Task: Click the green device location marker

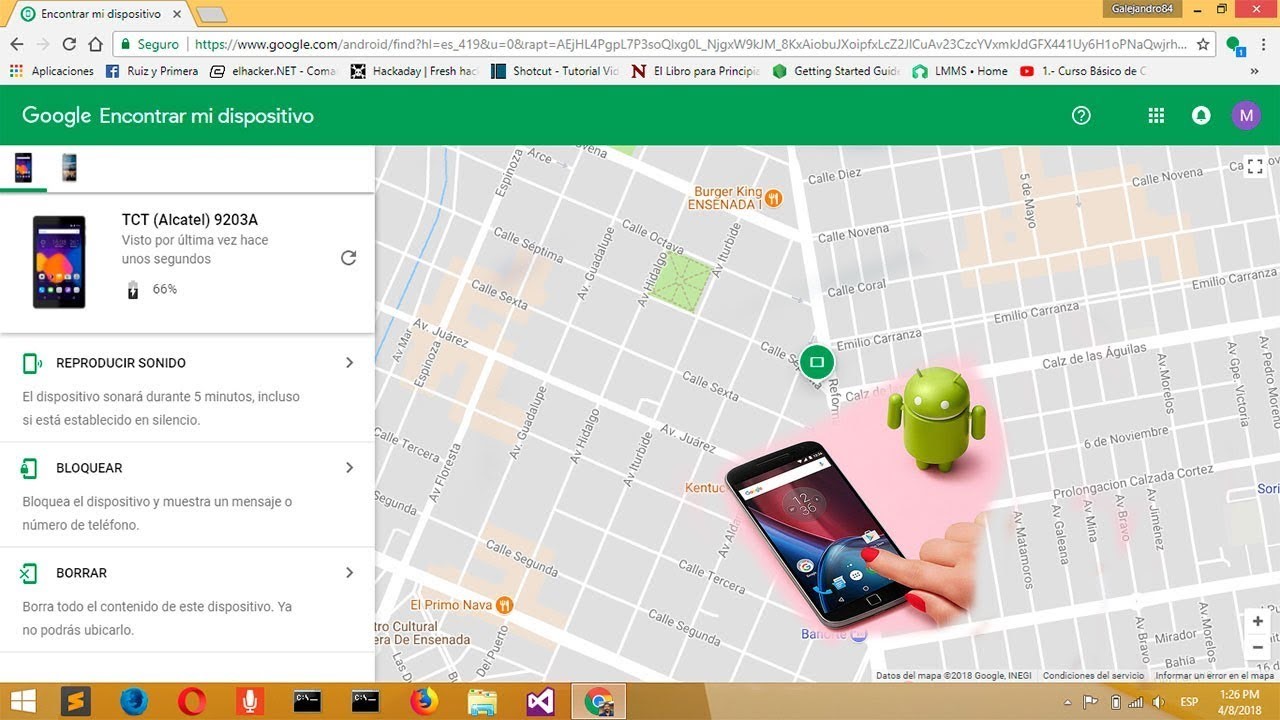Action: click(817, 362)
